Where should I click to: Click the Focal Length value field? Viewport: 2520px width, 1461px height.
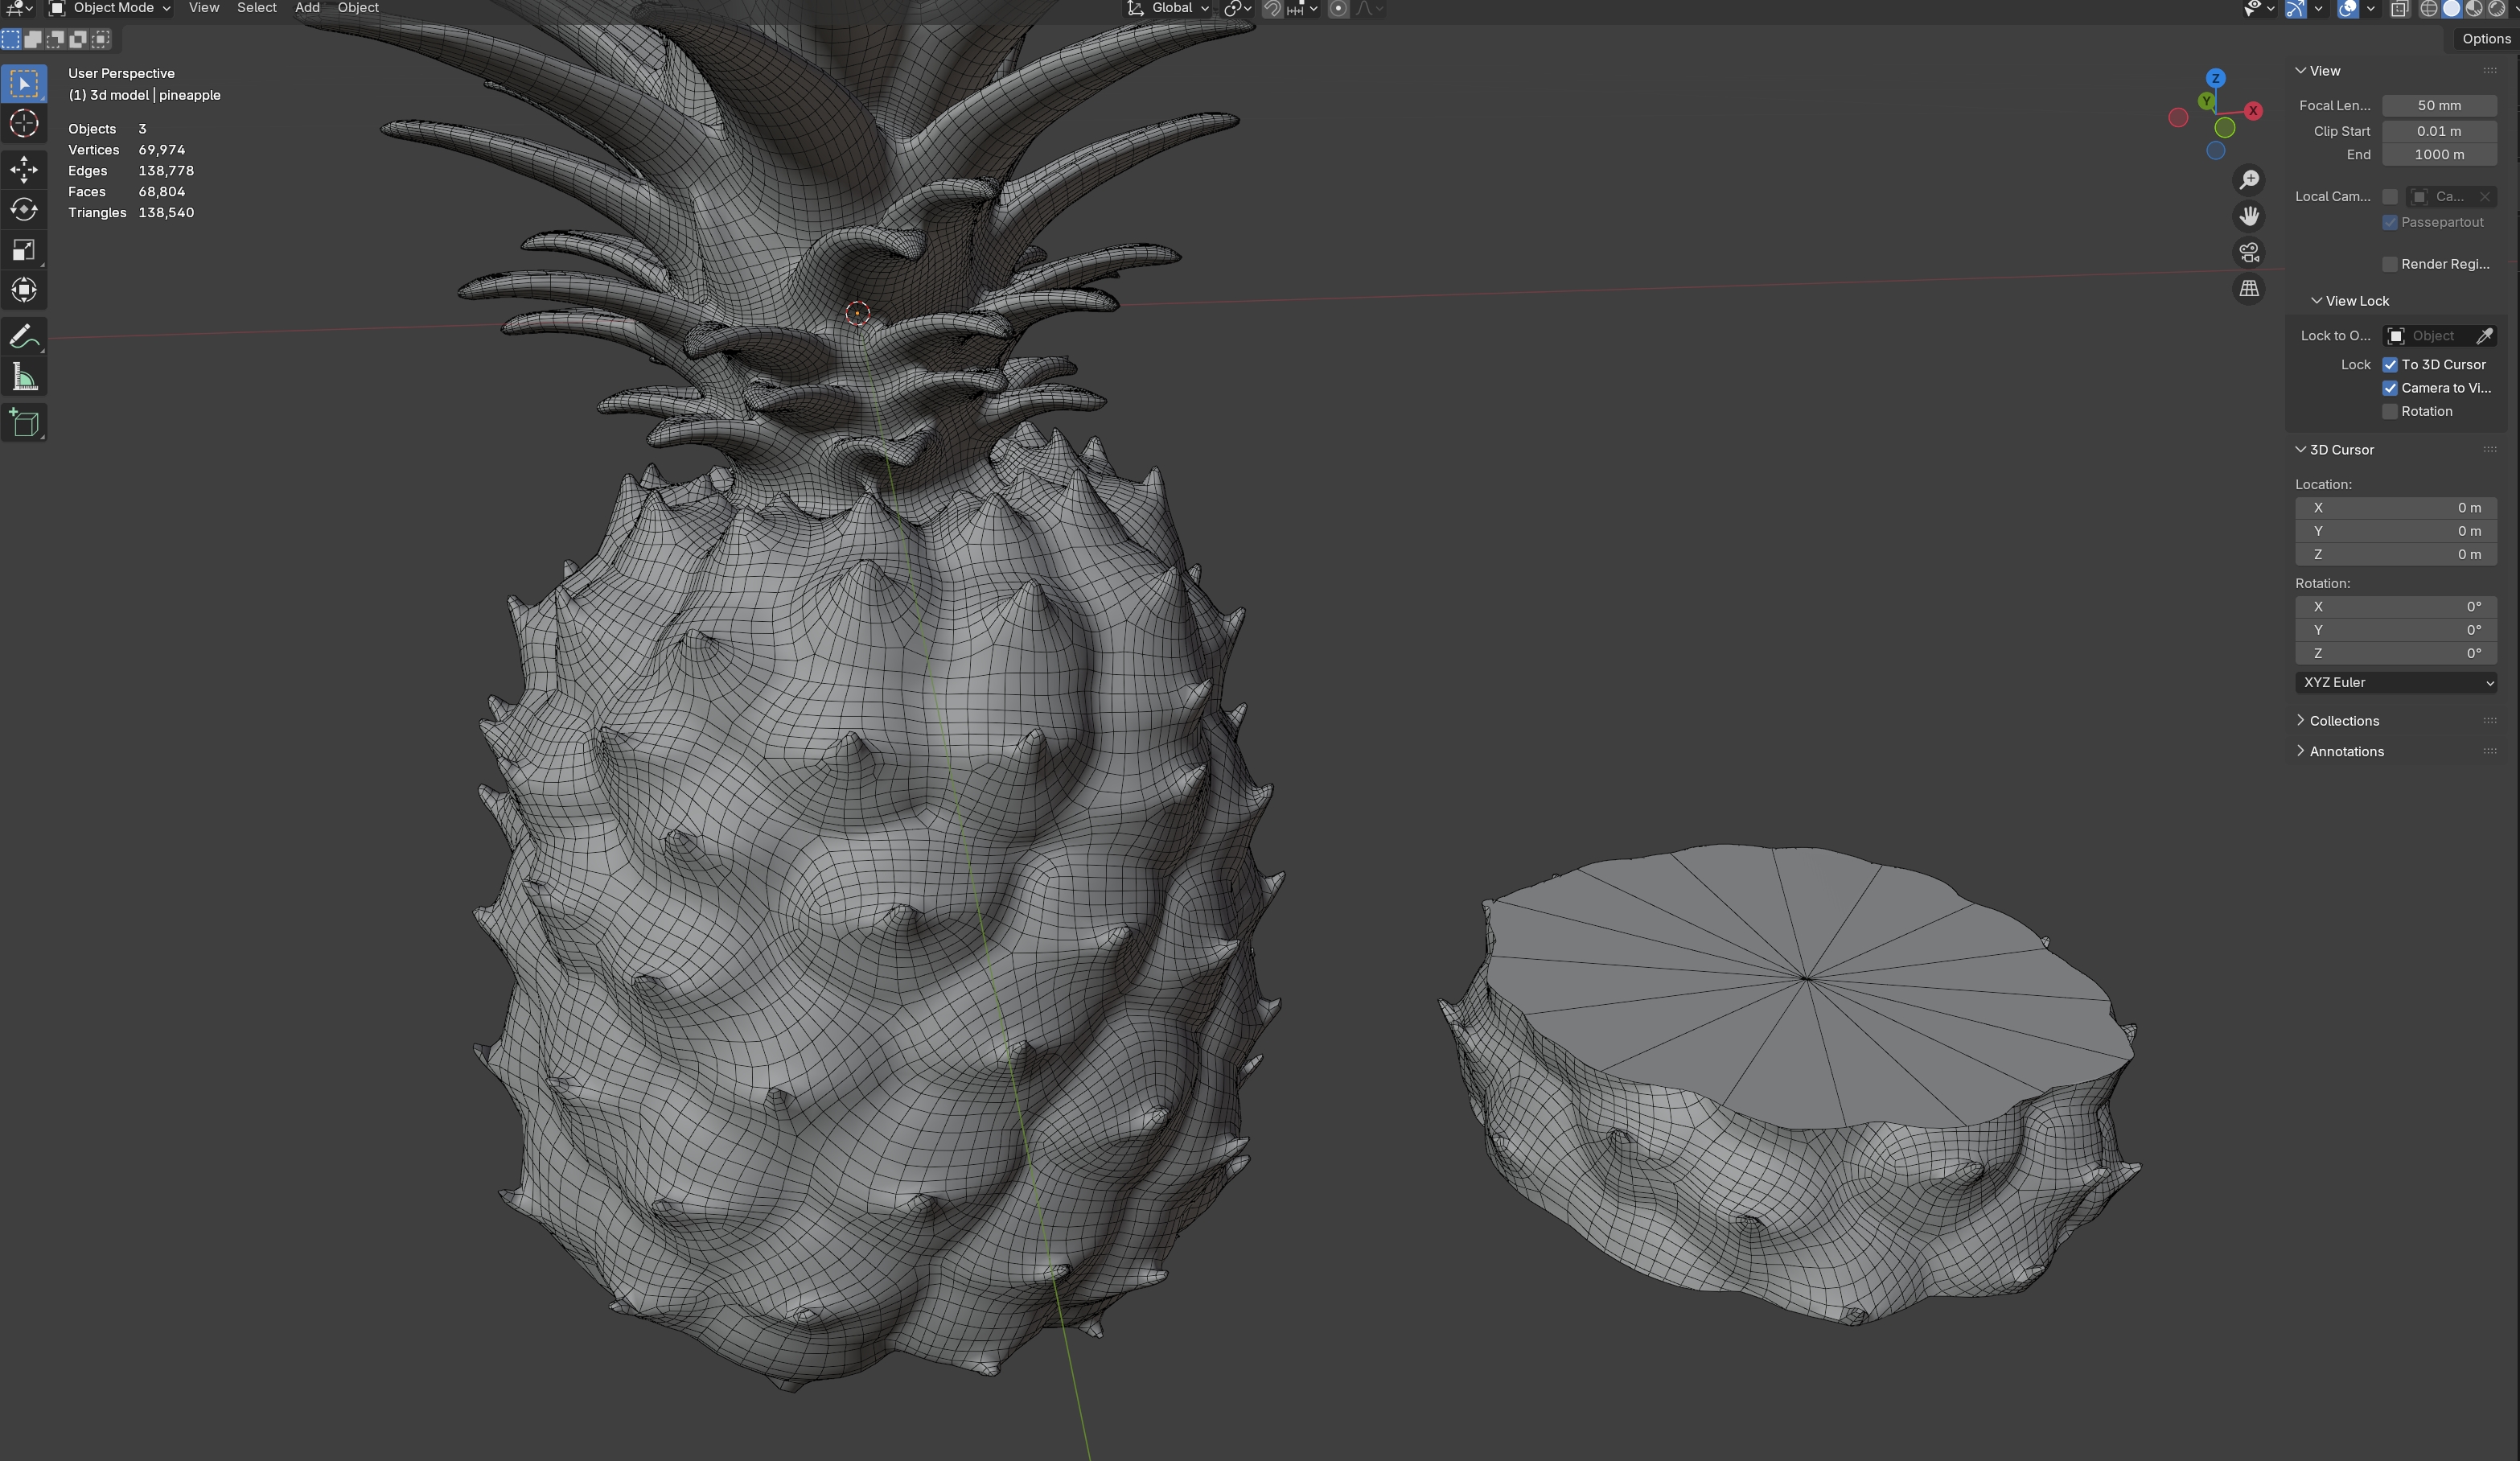[x=2438, y=106]
